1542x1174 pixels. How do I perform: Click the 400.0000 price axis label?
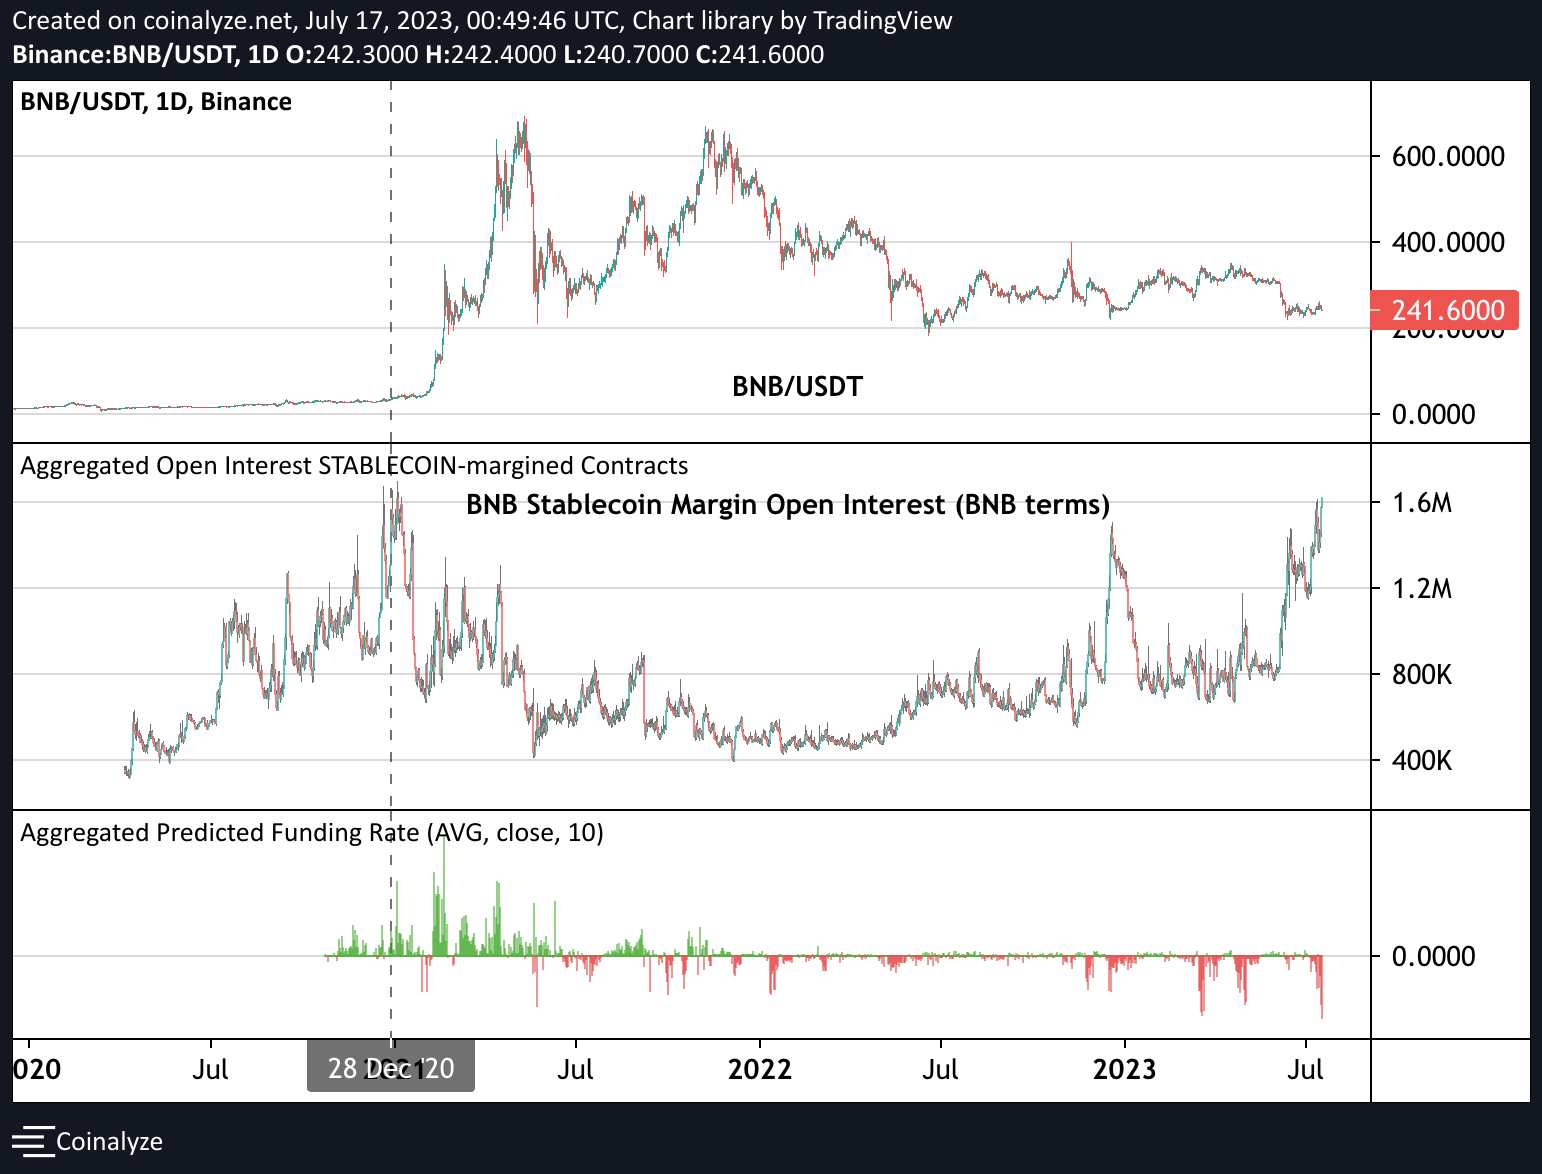pos(1447,242)
